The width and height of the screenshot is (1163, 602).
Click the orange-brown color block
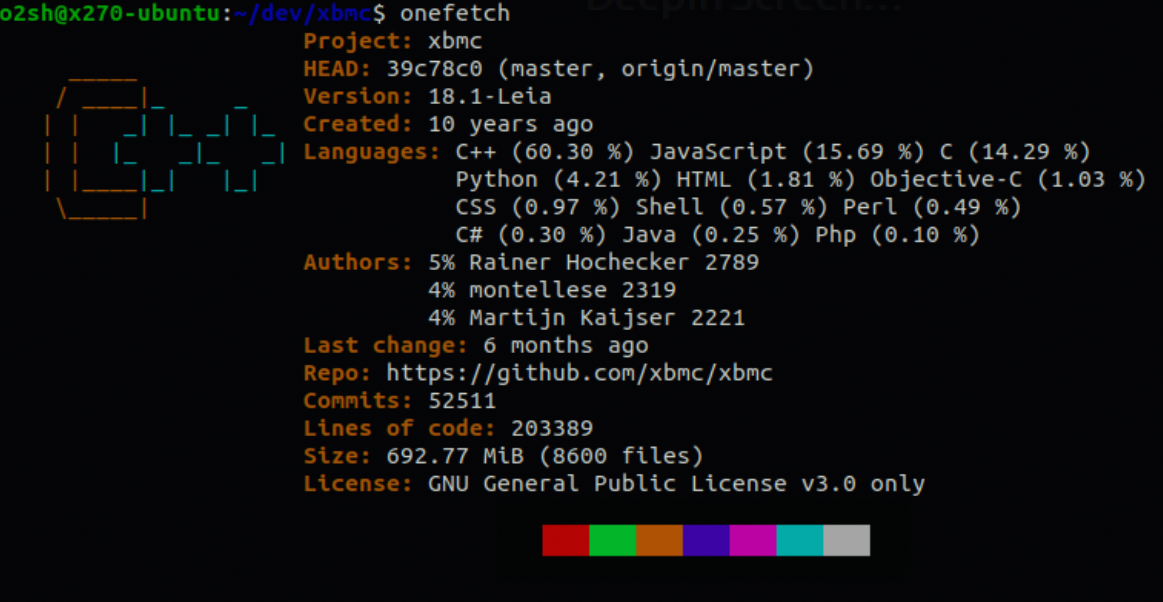[x=659, y=540]
